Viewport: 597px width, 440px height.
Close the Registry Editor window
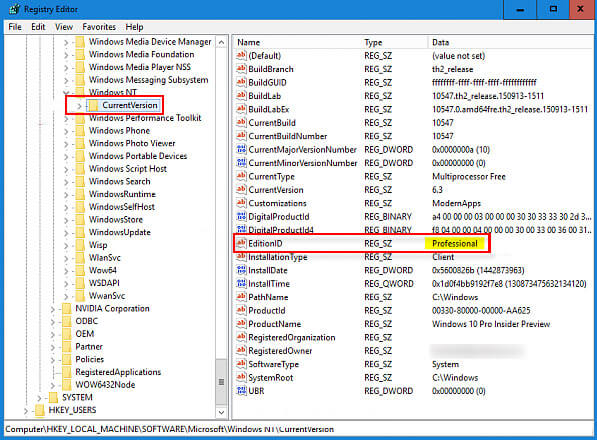pos(580,9)
